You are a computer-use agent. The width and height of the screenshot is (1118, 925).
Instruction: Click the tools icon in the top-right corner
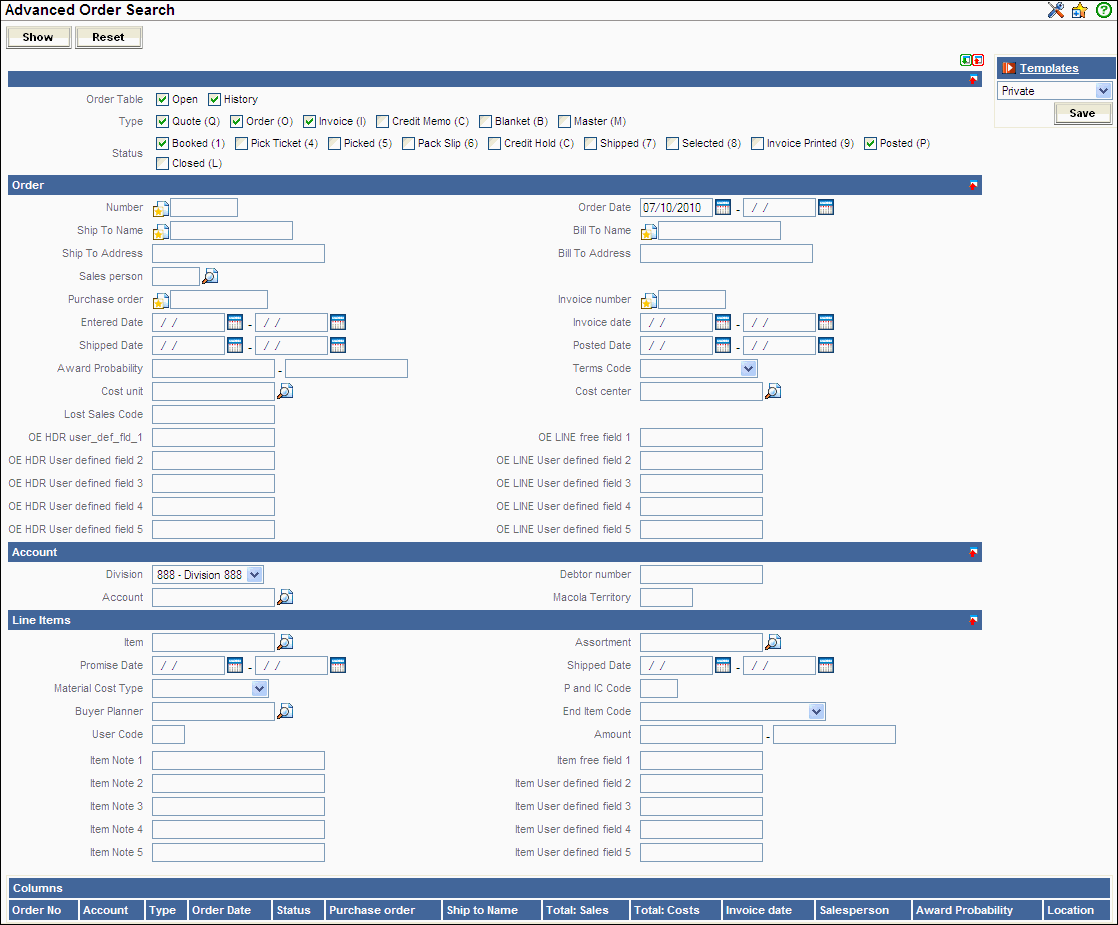pos(1055,10)
